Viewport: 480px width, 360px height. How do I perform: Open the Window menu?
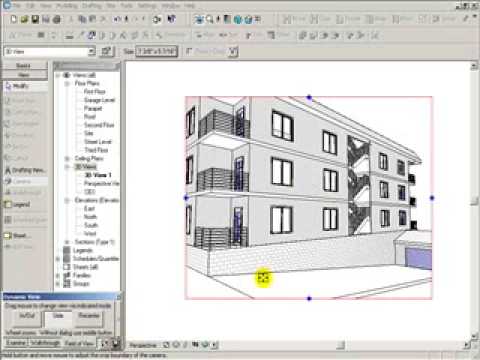pos(170,5)
